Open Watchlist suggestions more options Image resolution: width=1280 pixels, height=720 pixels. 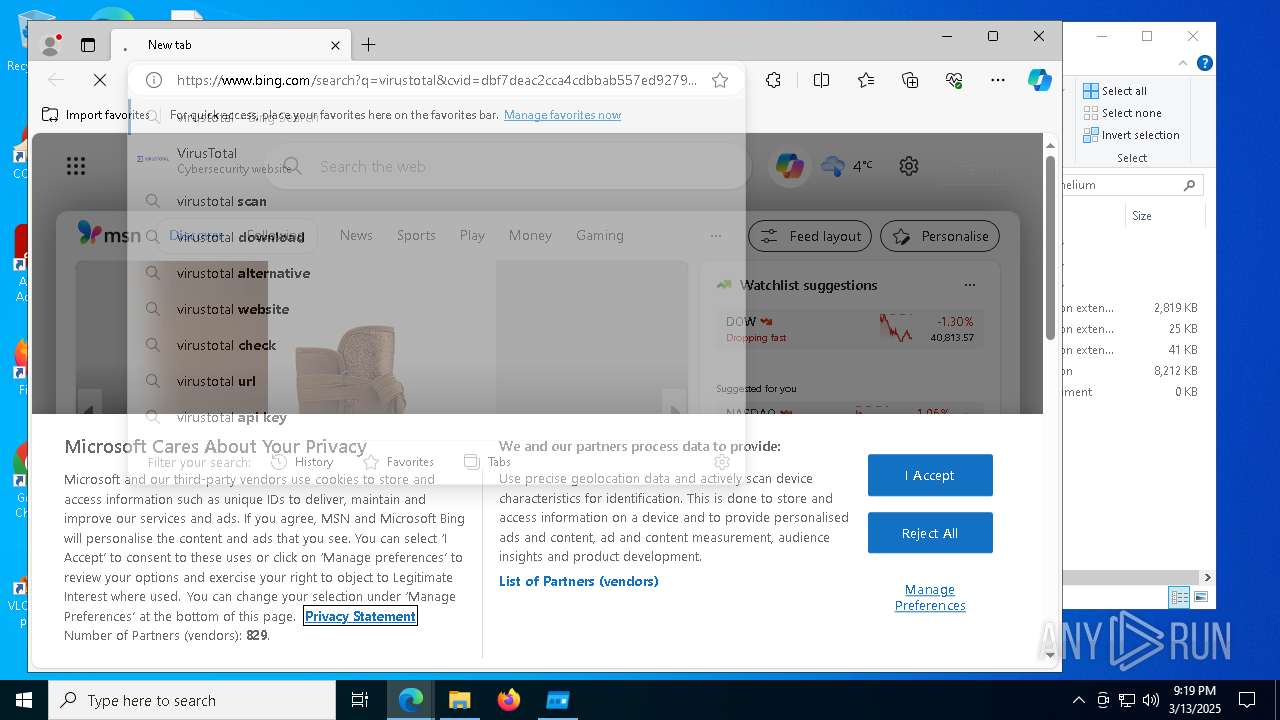pyautogui.click(x=970, y=285)
